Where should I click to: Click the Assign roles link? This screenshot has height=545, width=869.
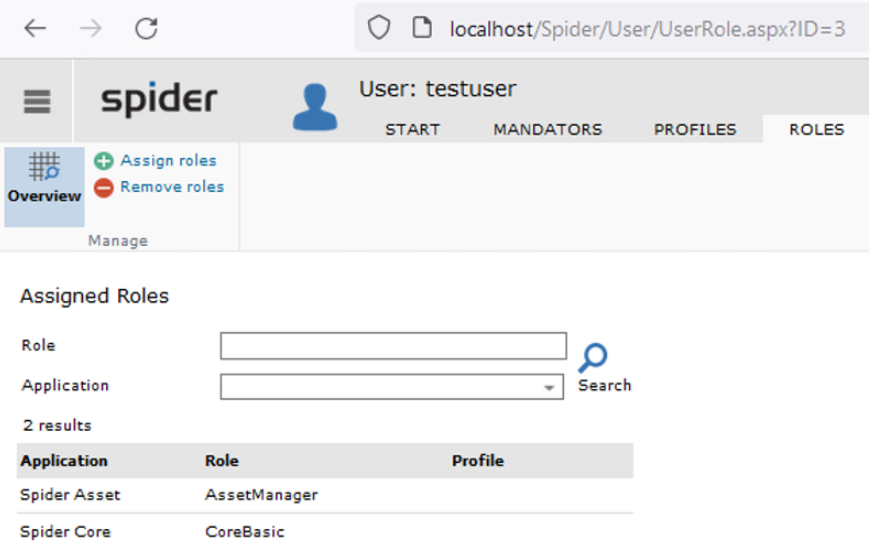[x=168, y=160]
